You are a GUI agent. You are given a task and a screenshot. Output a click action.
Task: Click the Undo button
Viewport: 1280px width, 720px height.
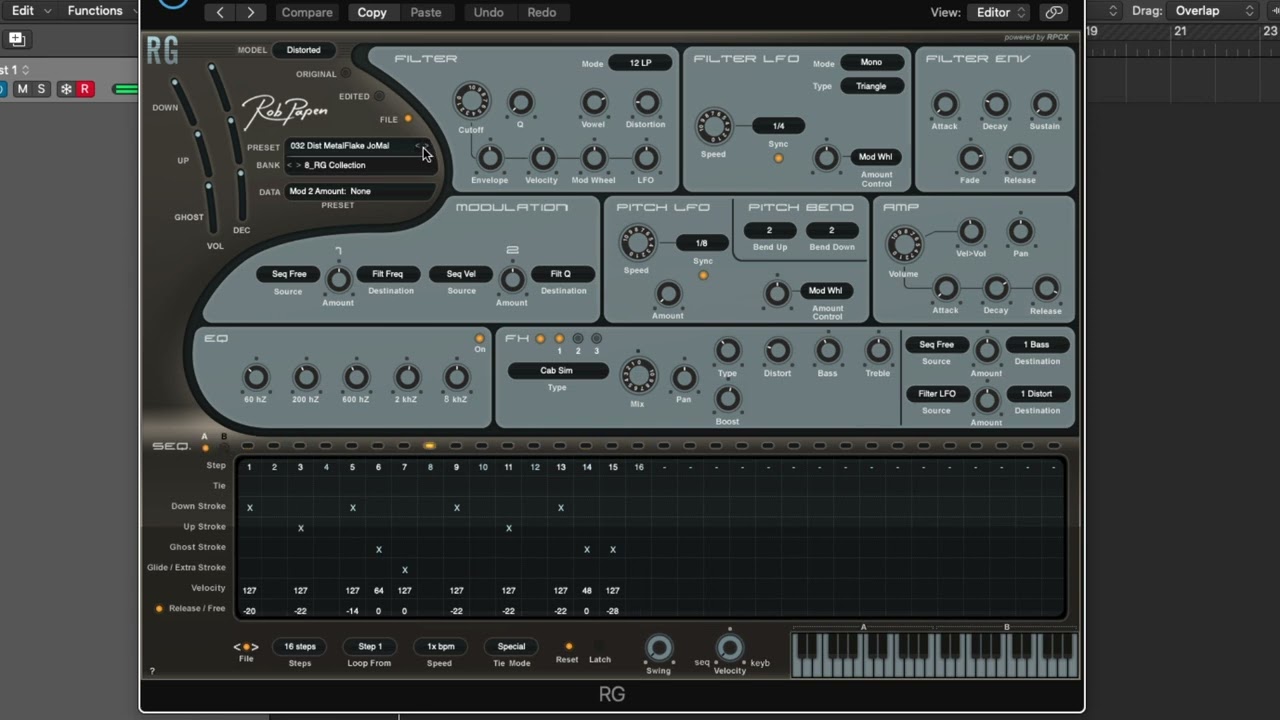tap(488, 12)
